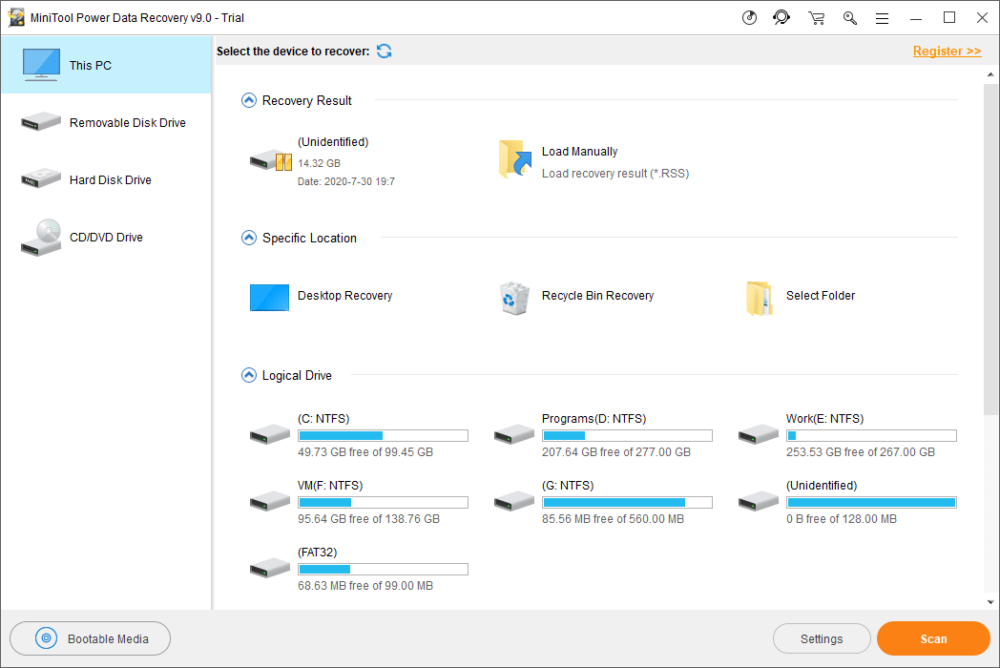Switch to Removable Disk Drive tab
The image size is (1000, 668).
[106, 122]
